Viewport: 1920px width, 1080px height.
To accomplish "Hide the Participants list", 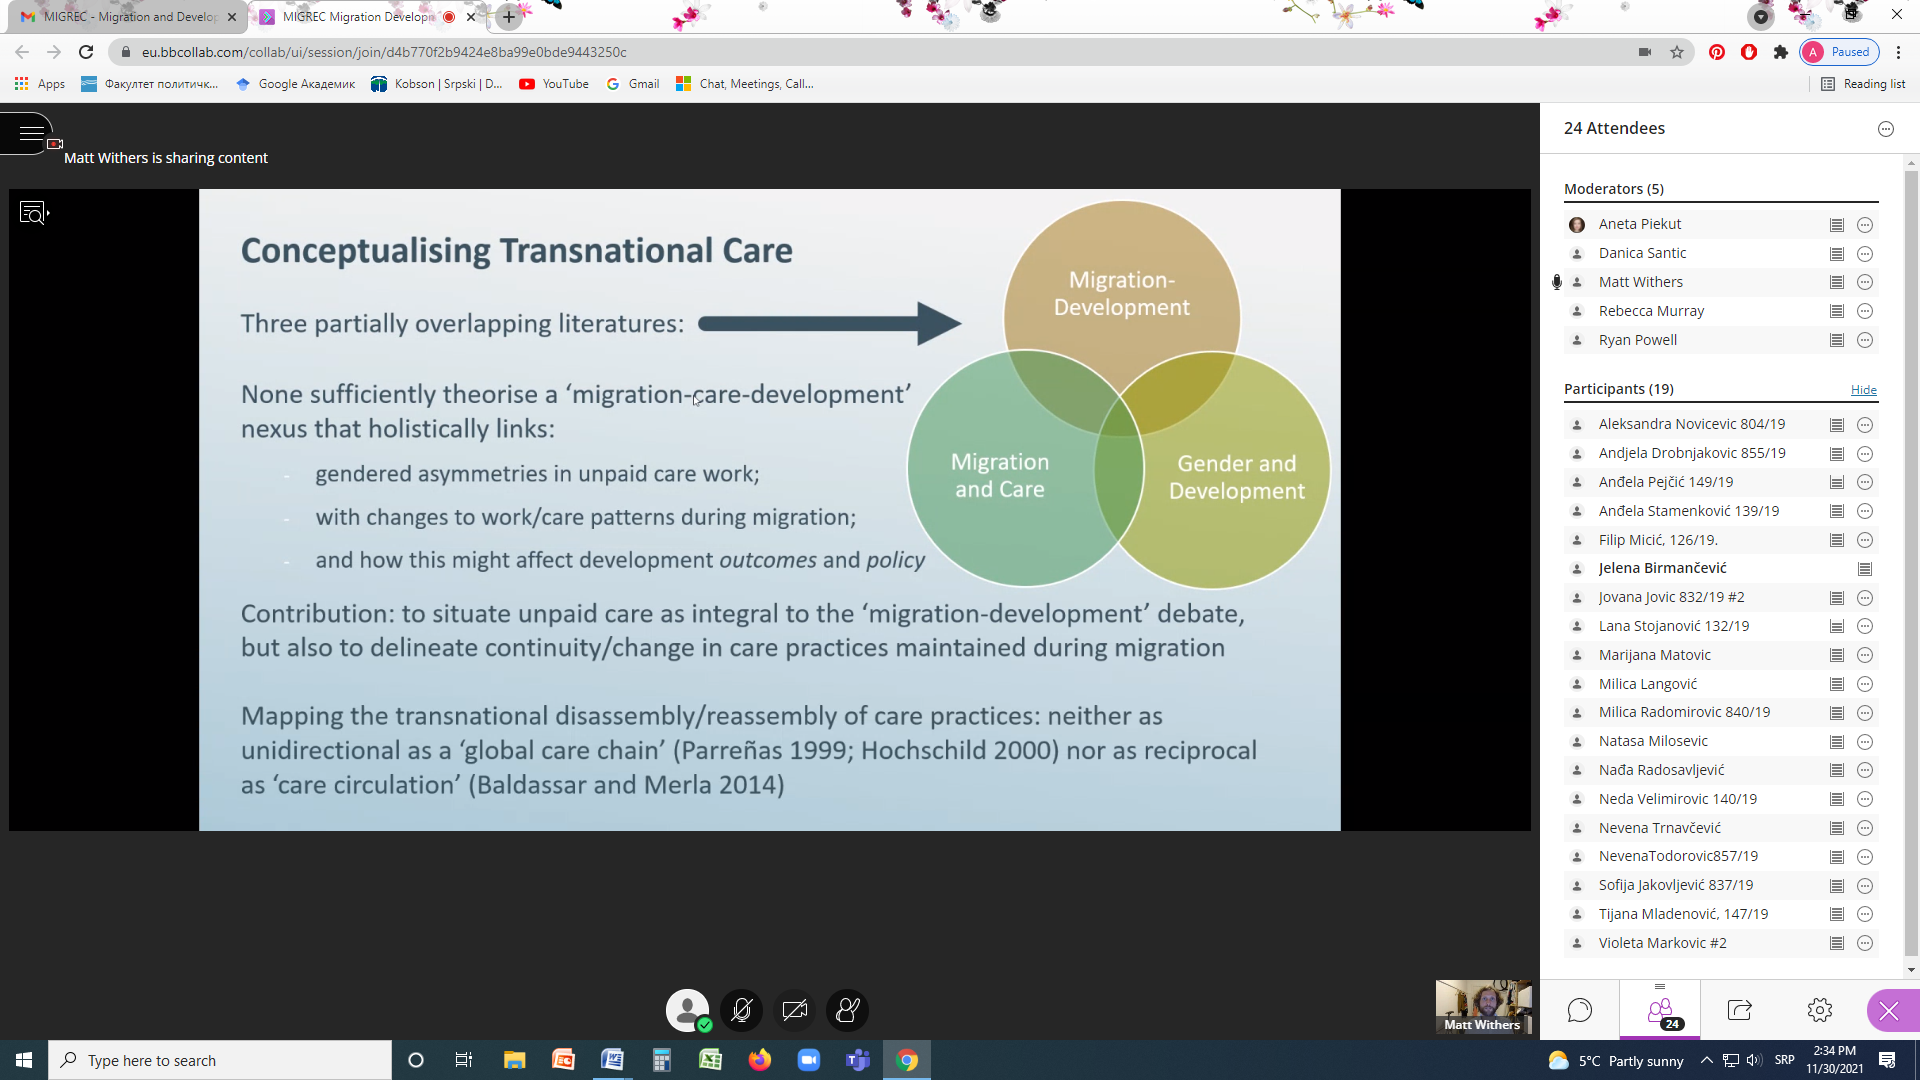I will click(x=1863, y=390).
